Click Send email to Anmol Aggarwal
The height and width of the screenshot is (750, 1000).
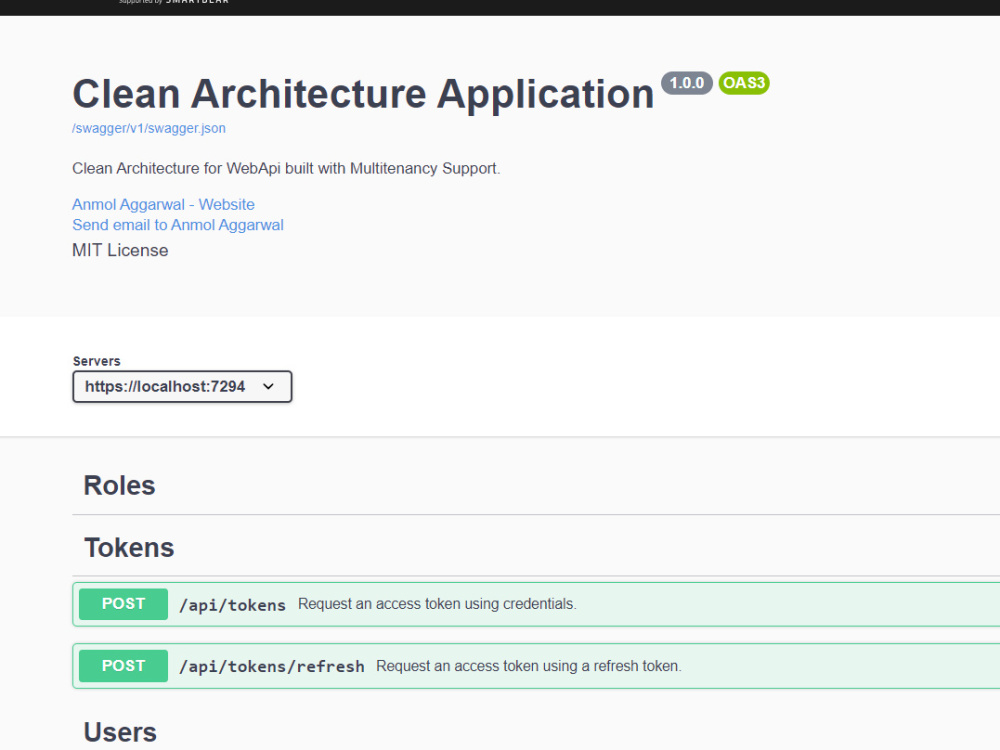click(178, 225)
